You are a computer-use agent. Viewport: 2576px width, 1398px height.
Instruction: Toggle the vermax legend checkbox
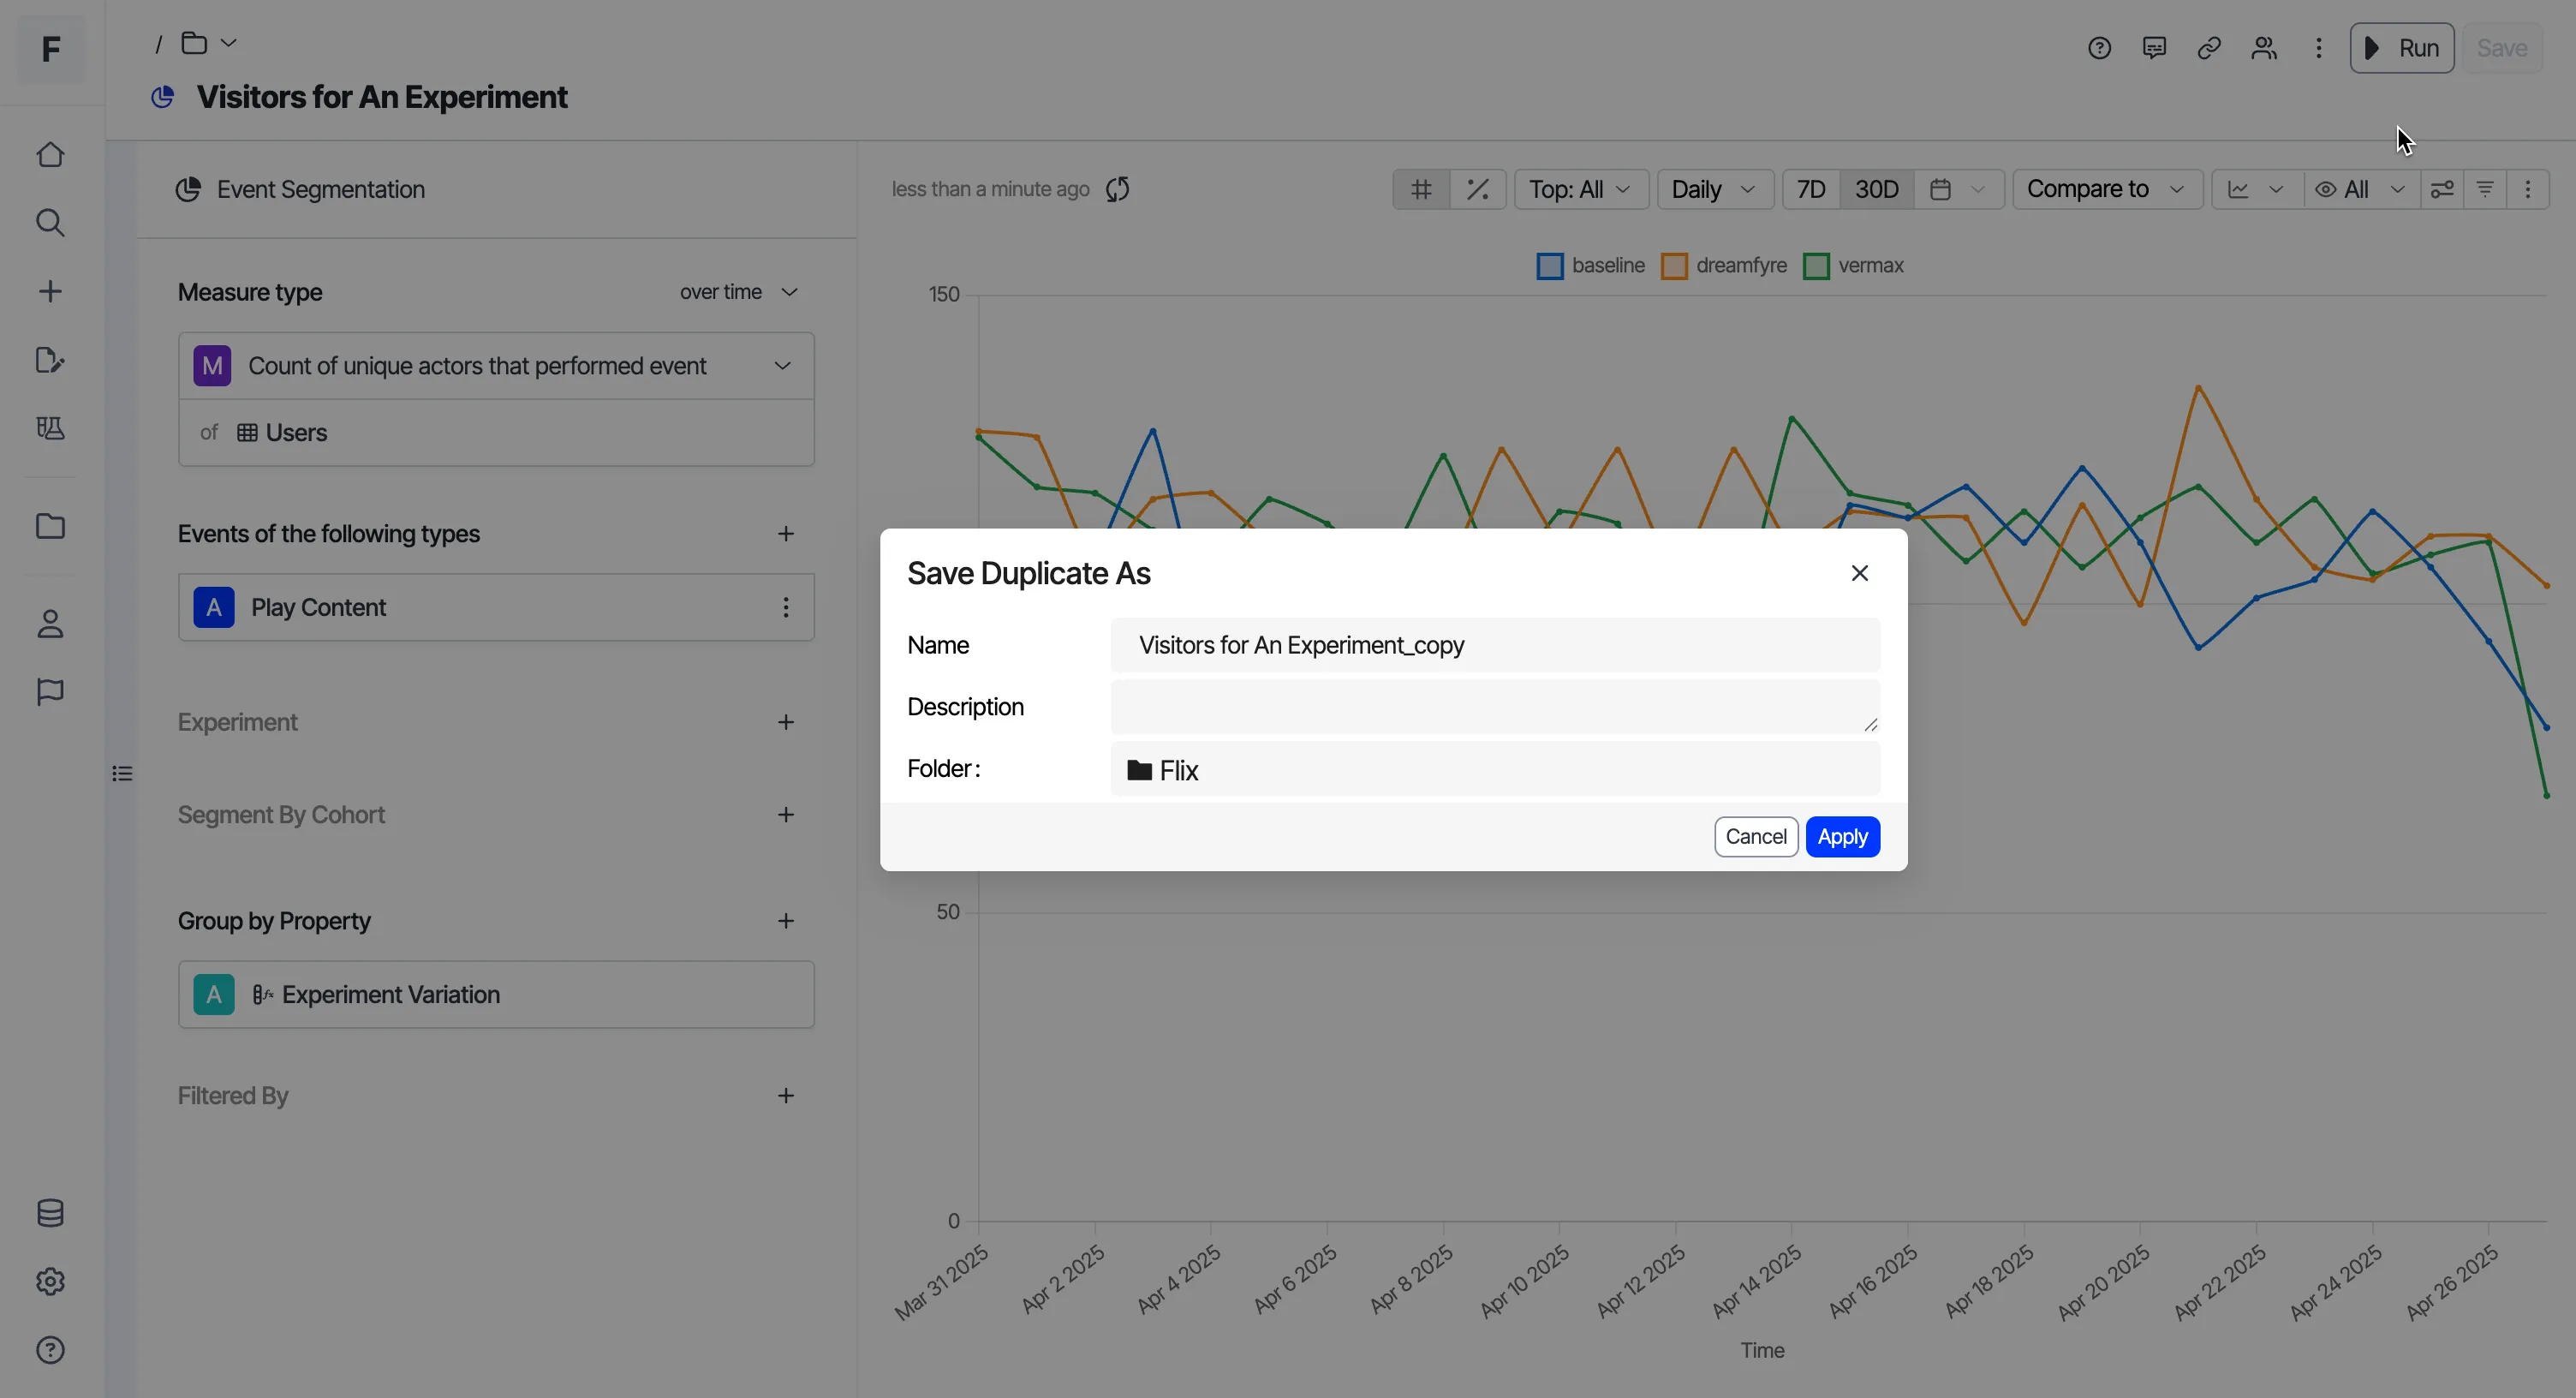1816,267
